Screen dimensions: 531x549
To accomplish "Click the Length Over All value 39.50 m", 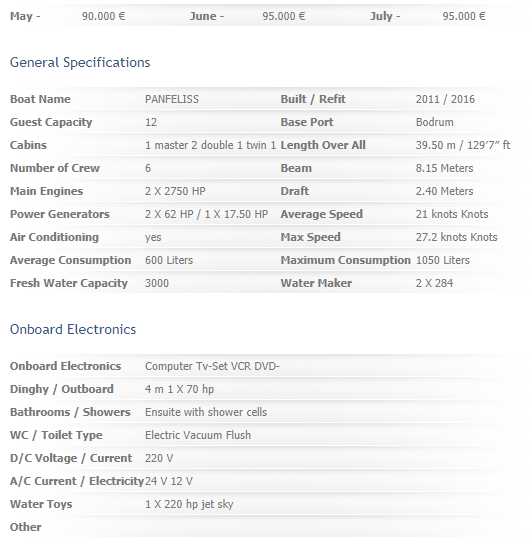I will (463, 145).
